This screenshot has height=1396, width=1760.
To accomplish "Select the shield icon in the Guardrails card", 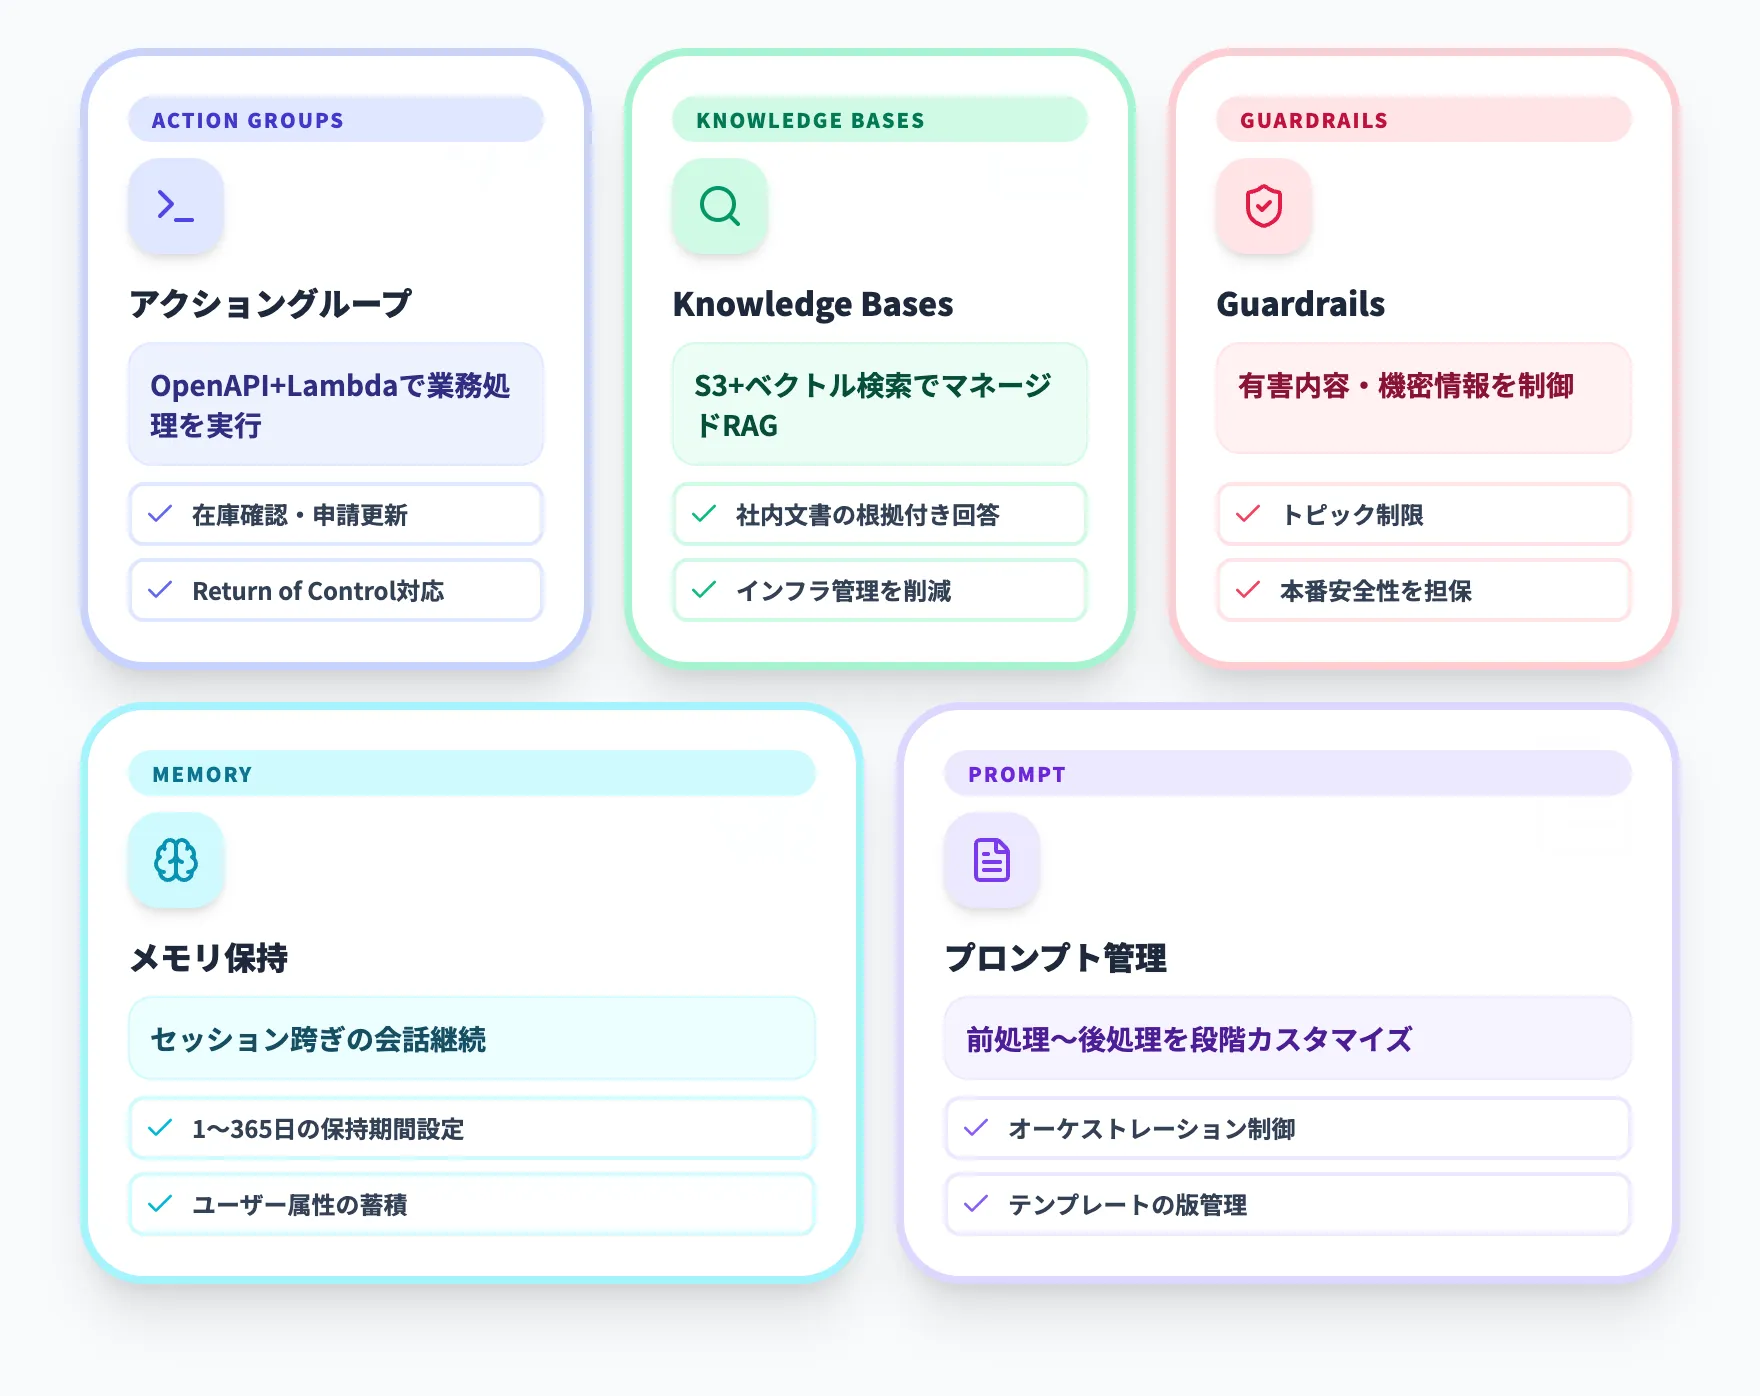I will pyautogui.click(x=1263, y=206).
